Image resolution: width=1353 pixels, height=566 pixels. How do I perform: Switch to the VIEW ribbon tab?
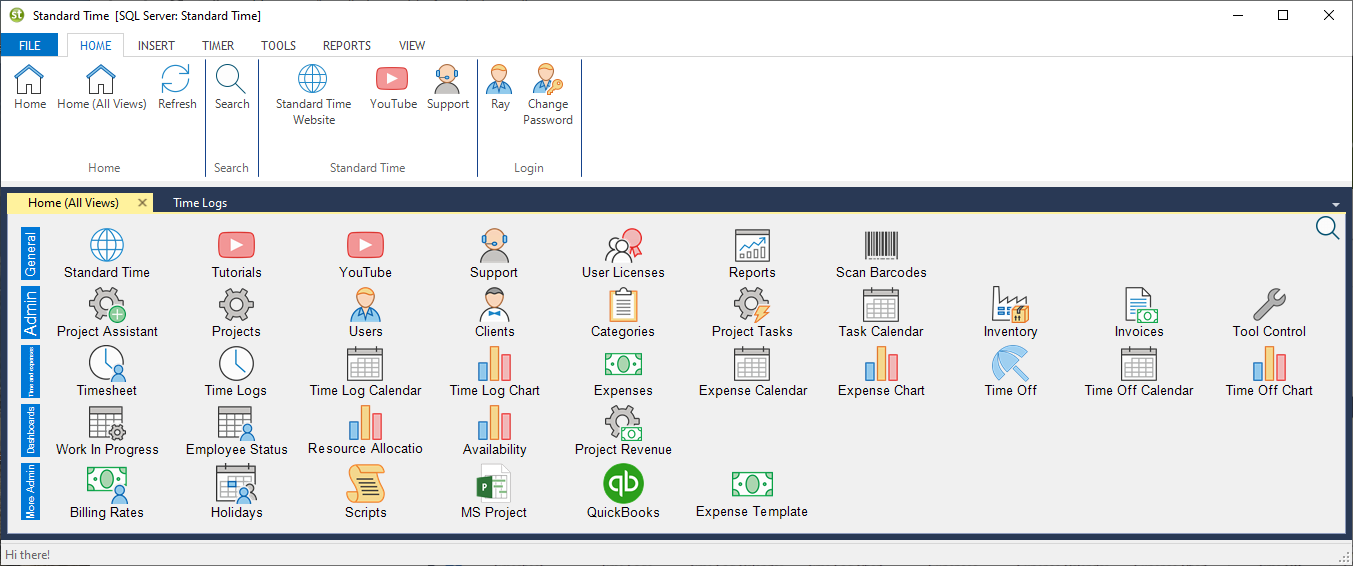412,45
